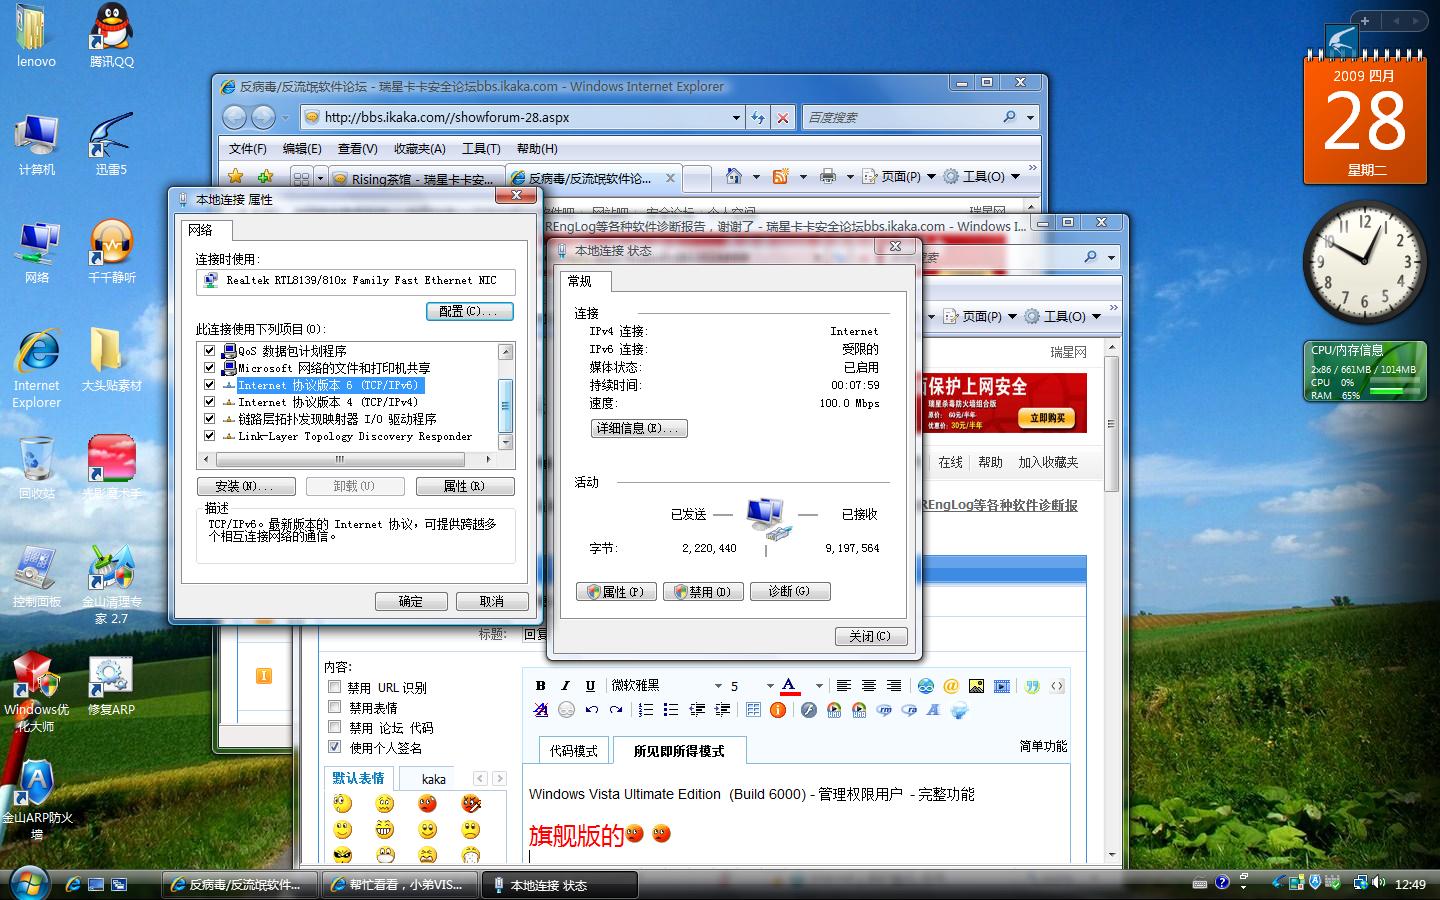
Task: Align text left in the post editor
Action: pyautogui.click(x=844, y=686)
